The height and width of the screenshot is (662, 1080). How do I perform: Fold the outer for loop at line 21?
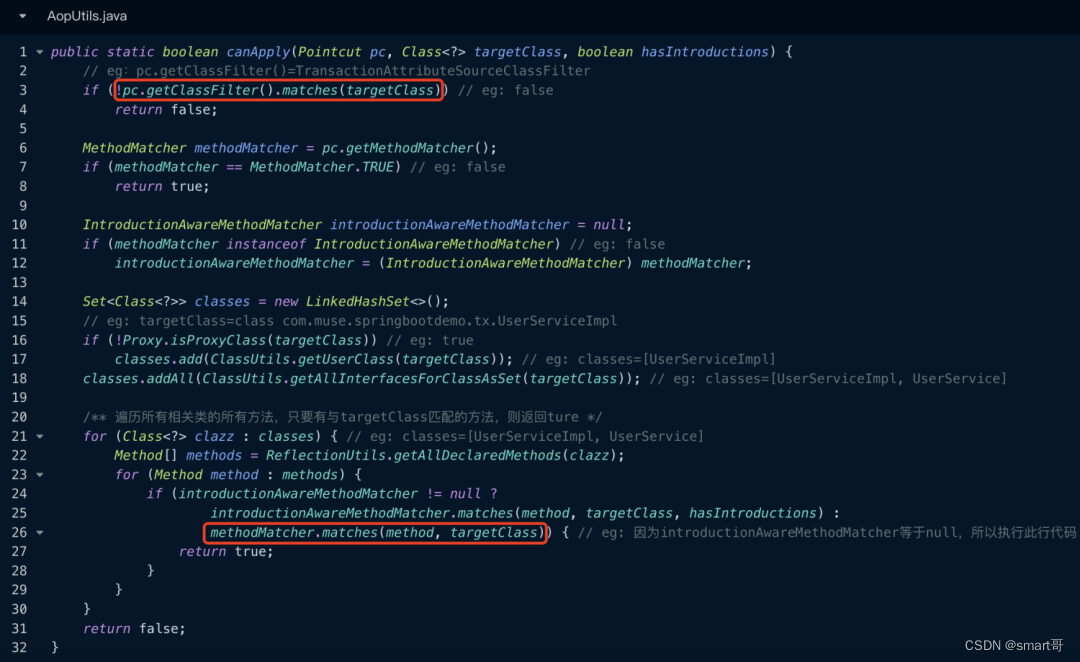tap(40, 436)
